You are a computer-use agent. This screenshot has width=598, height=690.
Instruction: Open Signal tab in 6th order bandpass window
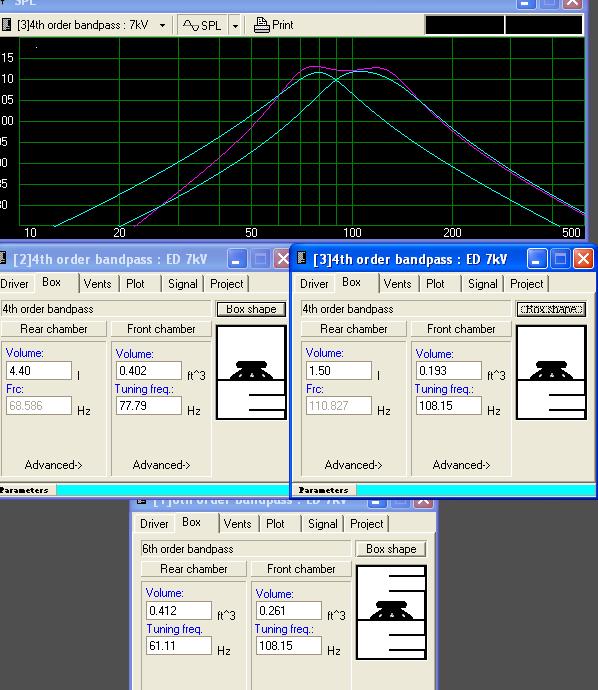323,524
